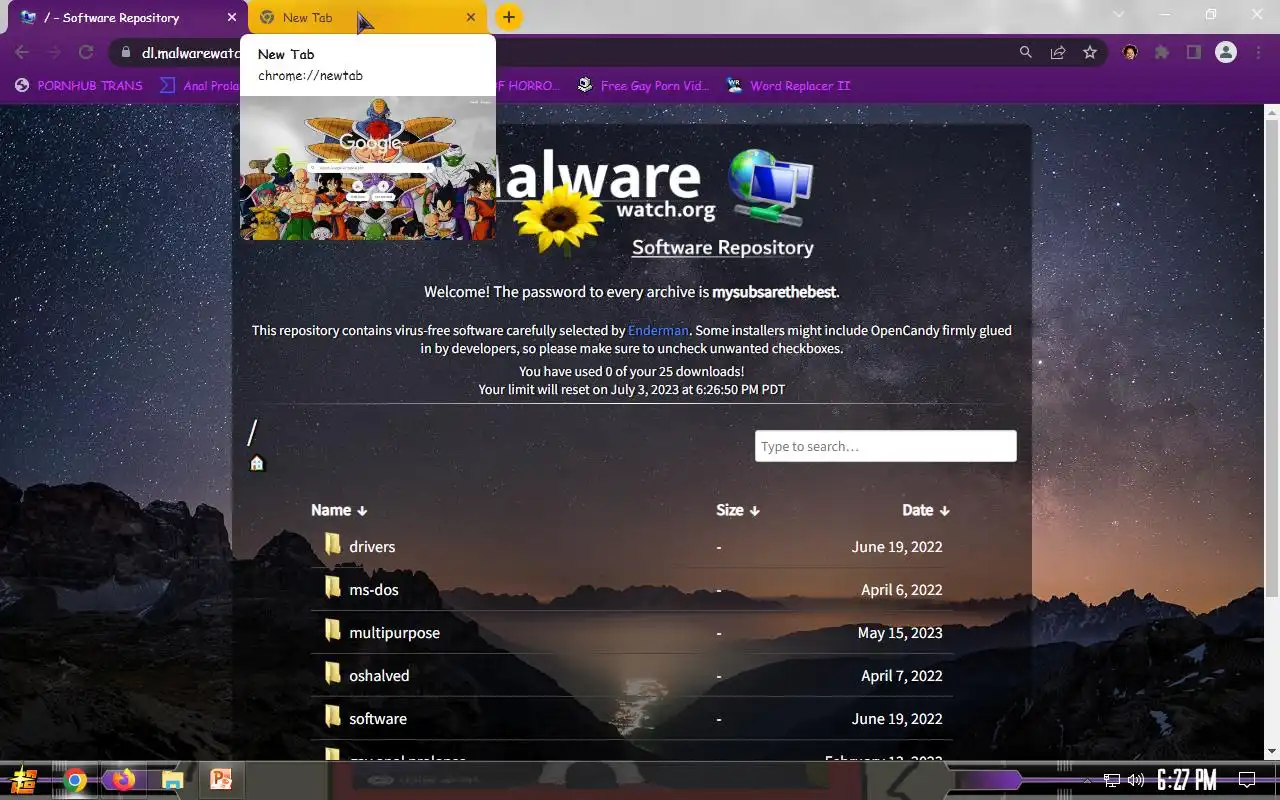
Task: Open the PORNHUB TRANS bookmark
Action: point(78,85)
